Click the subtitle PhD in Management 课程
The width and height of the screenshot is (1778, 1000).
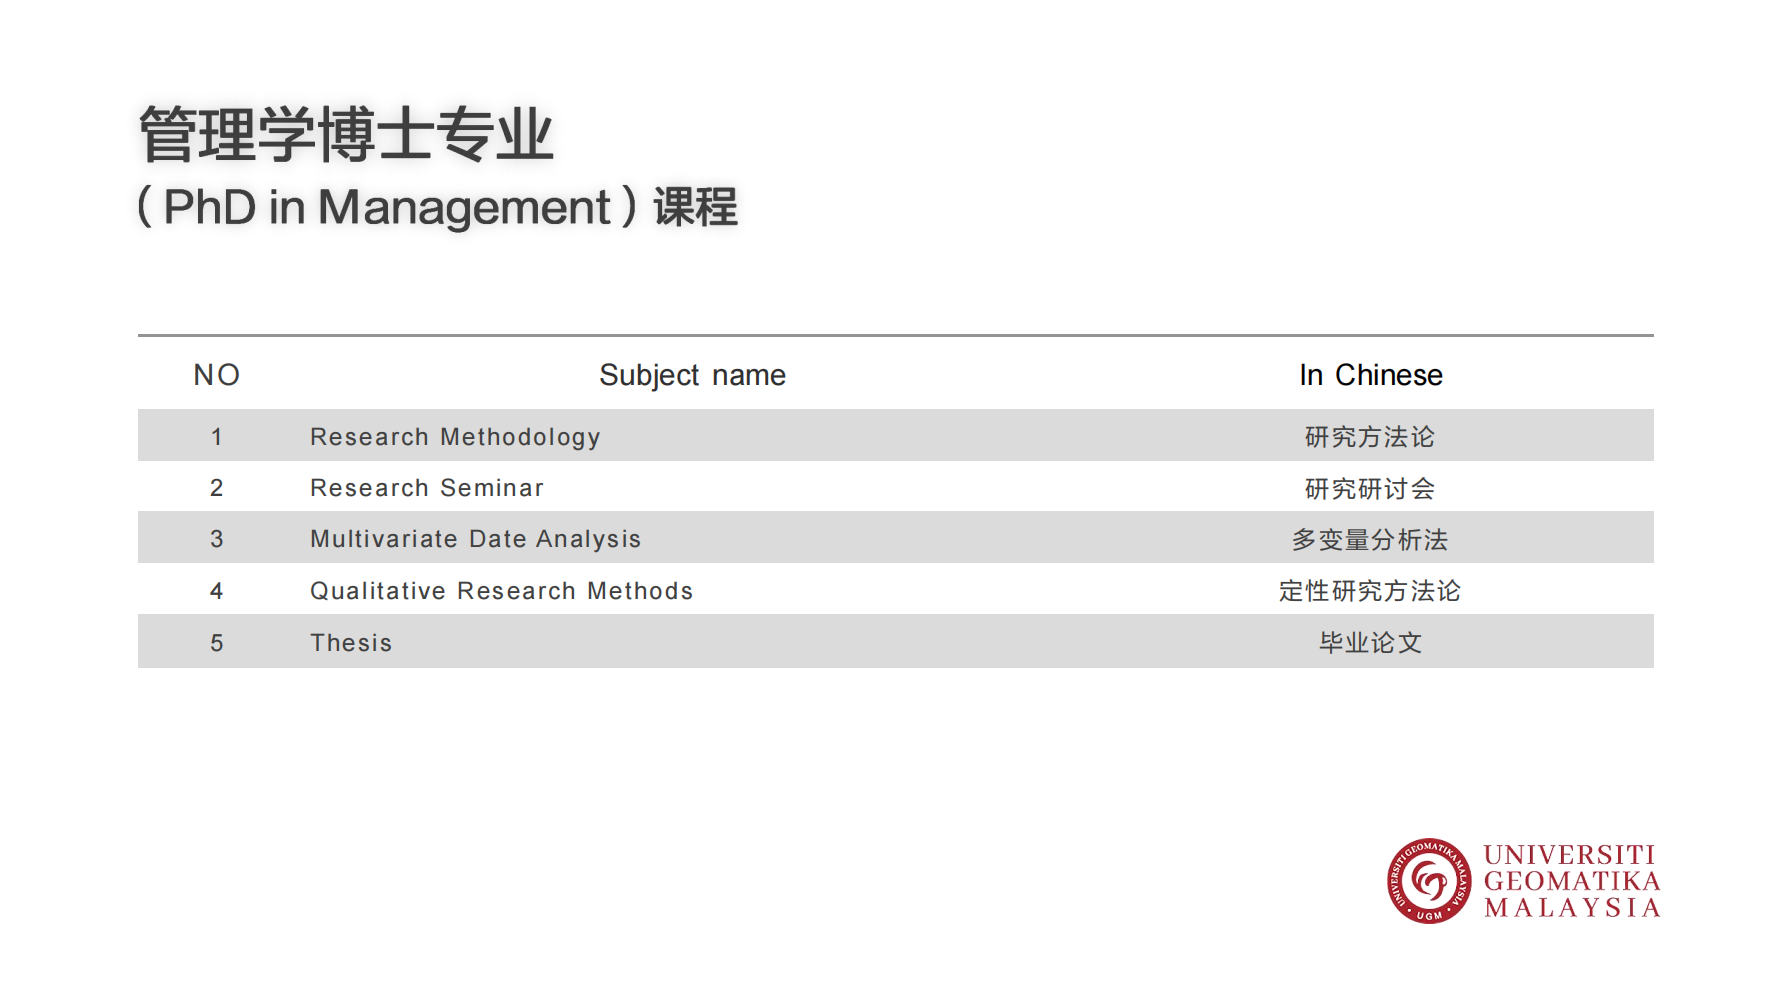(x=437, y=207)
